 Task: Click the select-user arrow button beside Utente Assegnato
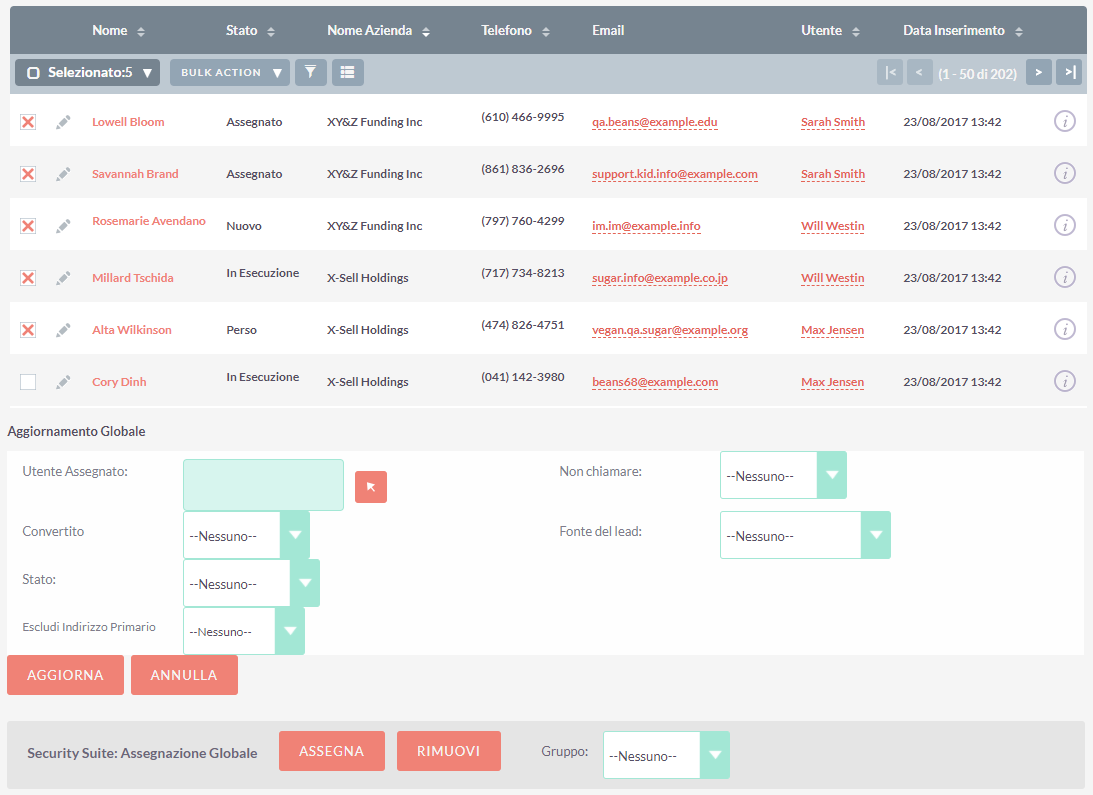click(371, 487)
